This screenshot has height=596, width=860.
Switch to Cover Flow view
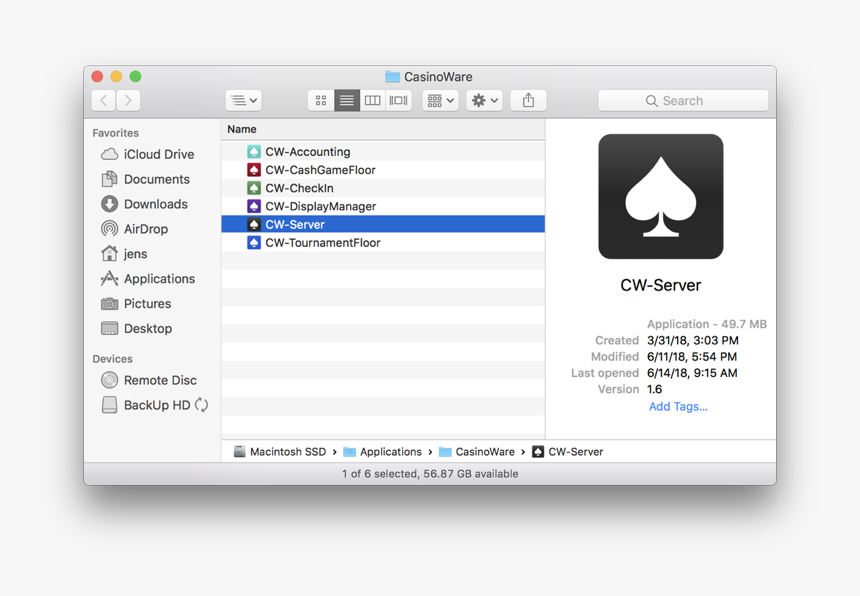(398, 100)
